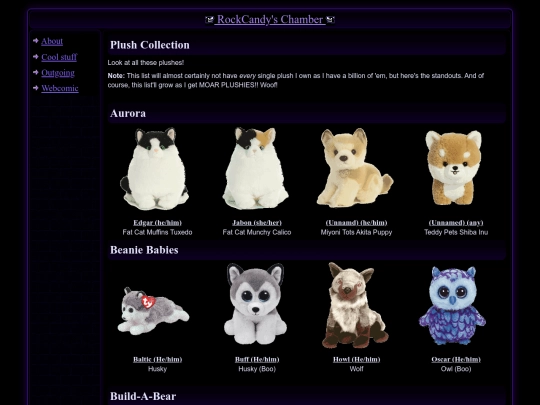Click the arrow icon beside Cool stuff
This screenshot has width=540, height=405.
pyautogui.click(x=36, y=56)
